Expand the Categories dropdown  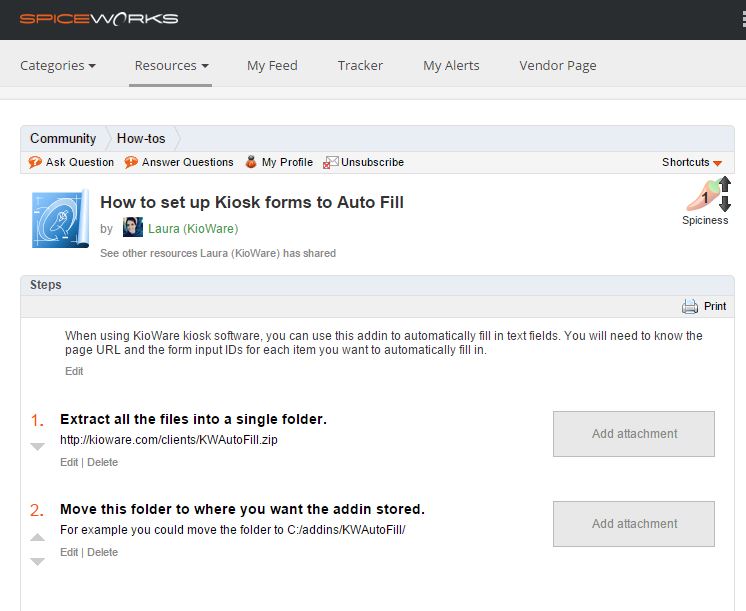58,65
